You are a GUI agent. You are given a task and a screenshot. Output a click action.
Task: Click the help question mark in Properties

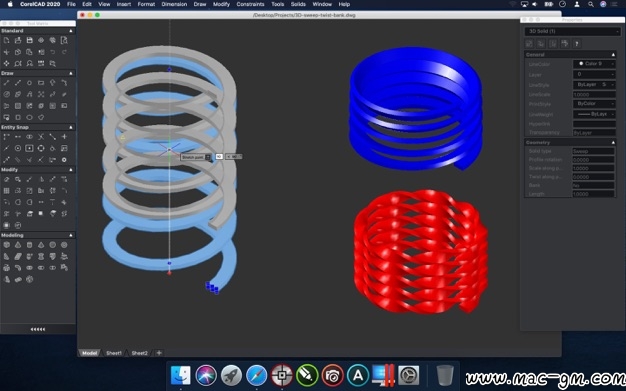point(576,44)
